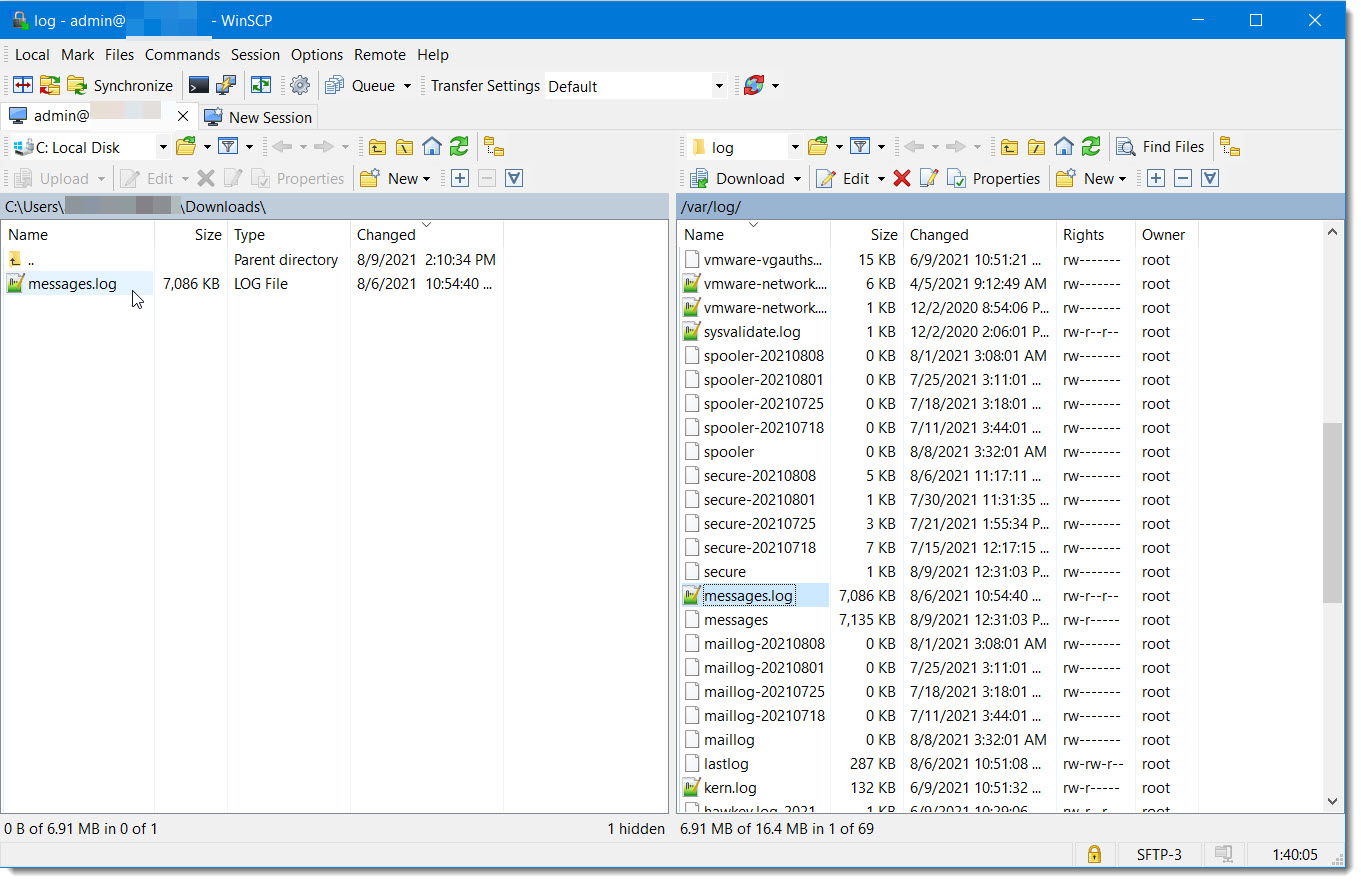Go to parent directory in remote panel

(1009, 146)
